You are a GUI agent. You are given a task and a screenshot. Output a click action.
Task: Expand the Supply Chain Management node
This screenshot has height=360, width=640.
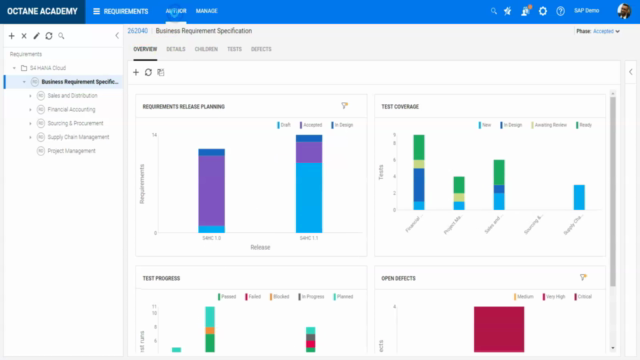click(x=30, y=137)
